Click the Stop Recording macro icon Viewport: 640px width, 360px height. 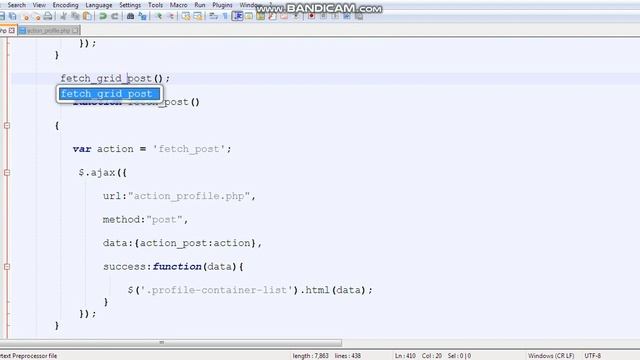pyautogui.click(x=323, y=16)
